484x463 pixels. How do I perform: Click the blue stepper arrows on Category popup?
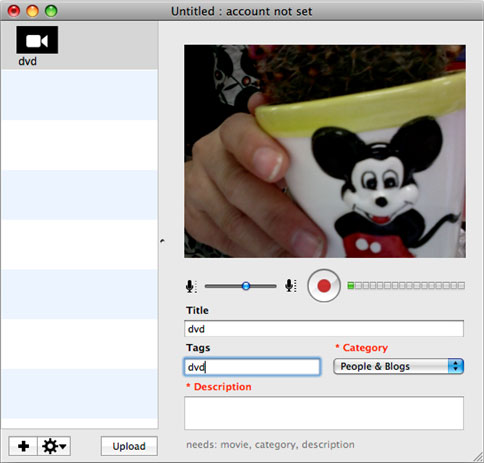pyautogui.click(x=456, y=366)
